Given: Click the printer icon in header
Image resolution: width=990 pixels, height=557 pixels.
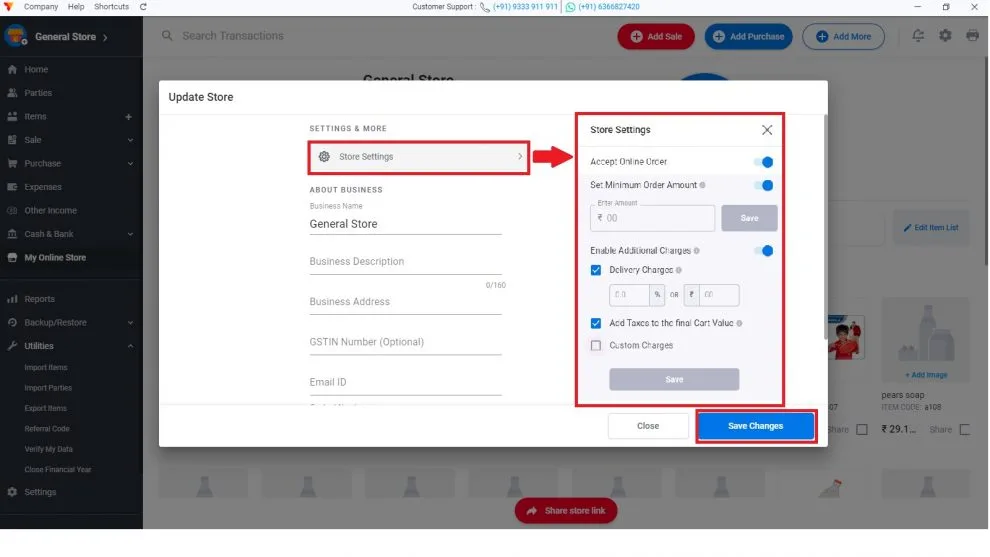Looking at the screenshot, I should [972, 36].
